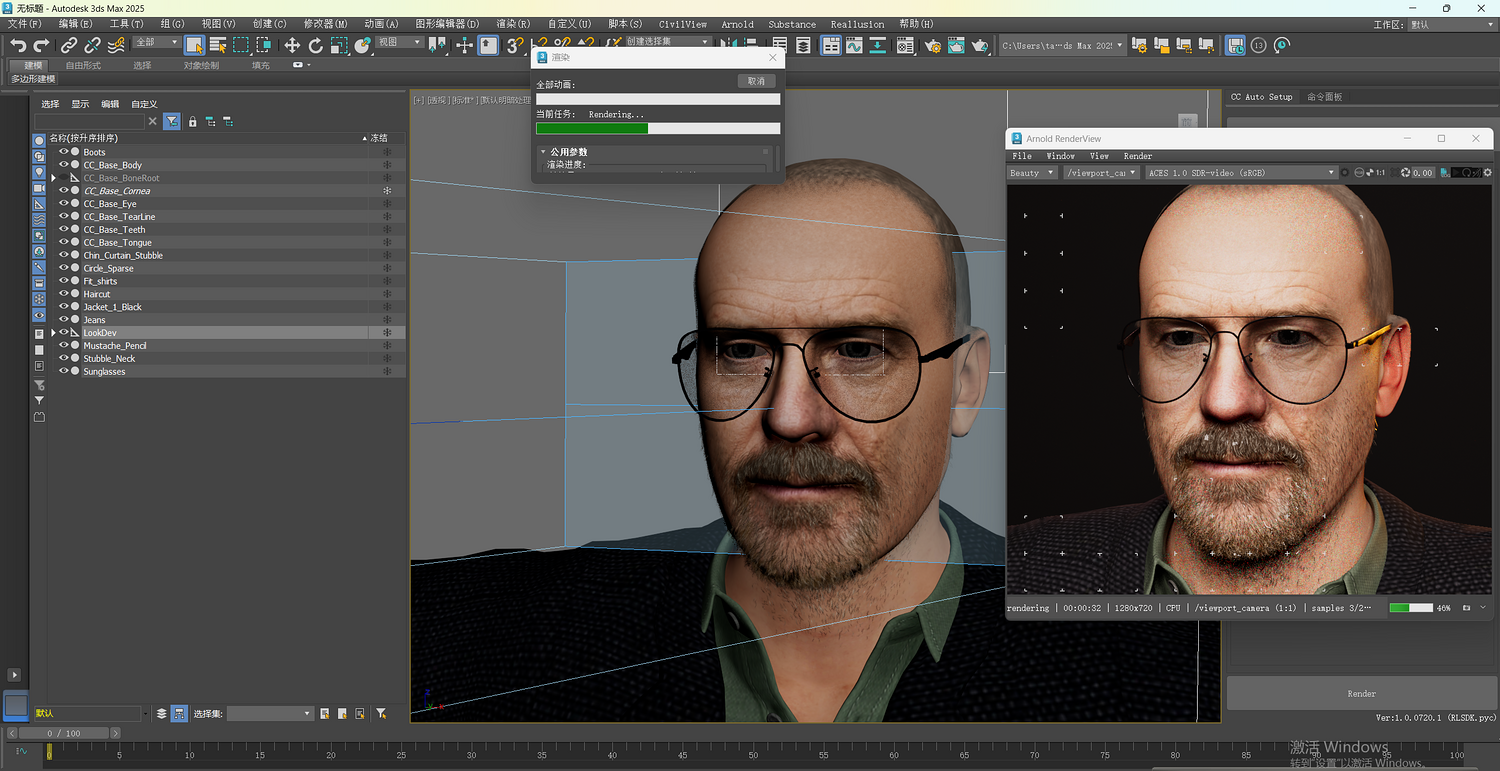Open the Layer Explorer toolbar icon
Image resolution: width=1500 pixels, height=771 pixels.
803,45
